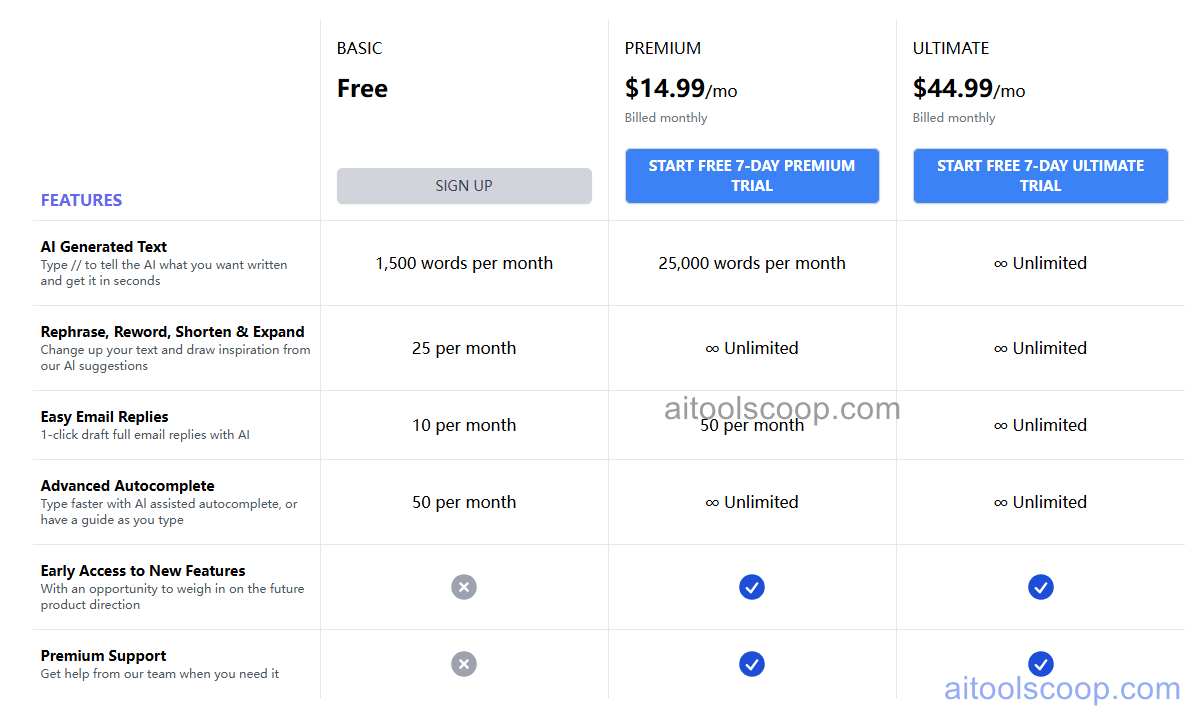This screenshot has width=1200, height=726.
Task: Click the Ultimate Early Access checkmark icon
Action: [x=1041, y=587]
